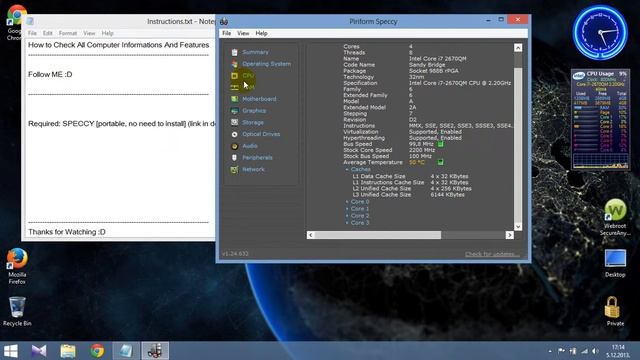Image resolution: width=640 pixels, height=360 pixels.
Task: Open the Private padlock desktop icon
Action: (615, 311)
